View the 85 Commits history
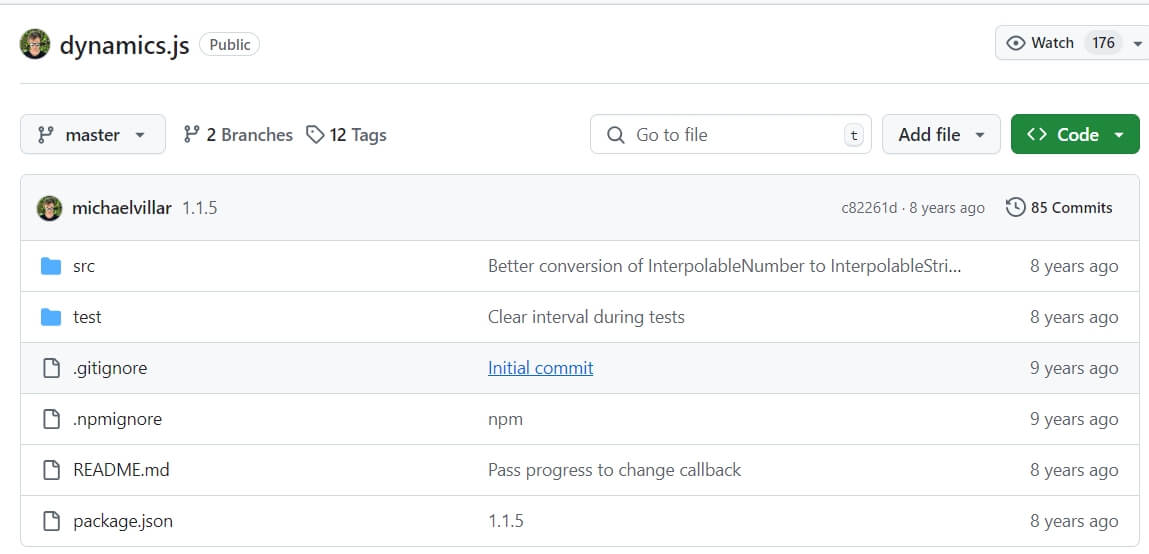This screenshot has height=554, width=1149. [x=1059, y=208]
